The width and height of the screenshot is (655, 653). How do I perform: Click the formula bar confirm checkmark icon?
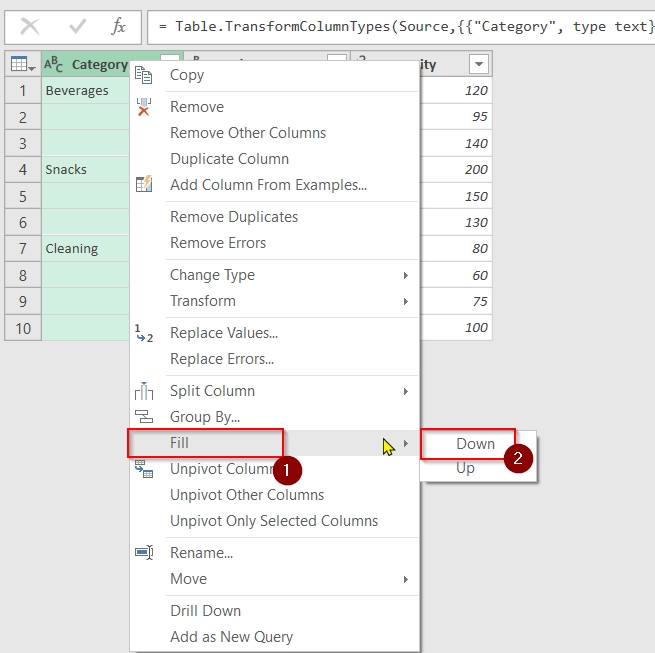78,27
